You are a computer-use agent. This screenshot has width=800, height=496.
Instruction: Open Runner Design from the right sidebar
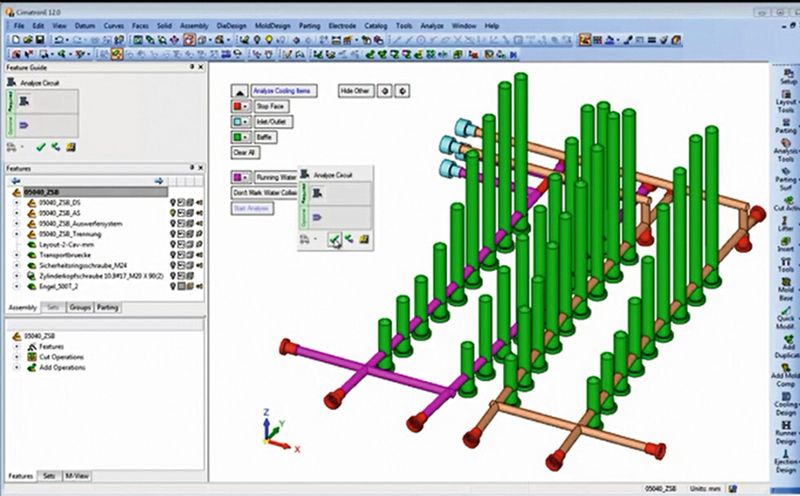[786, 432]
